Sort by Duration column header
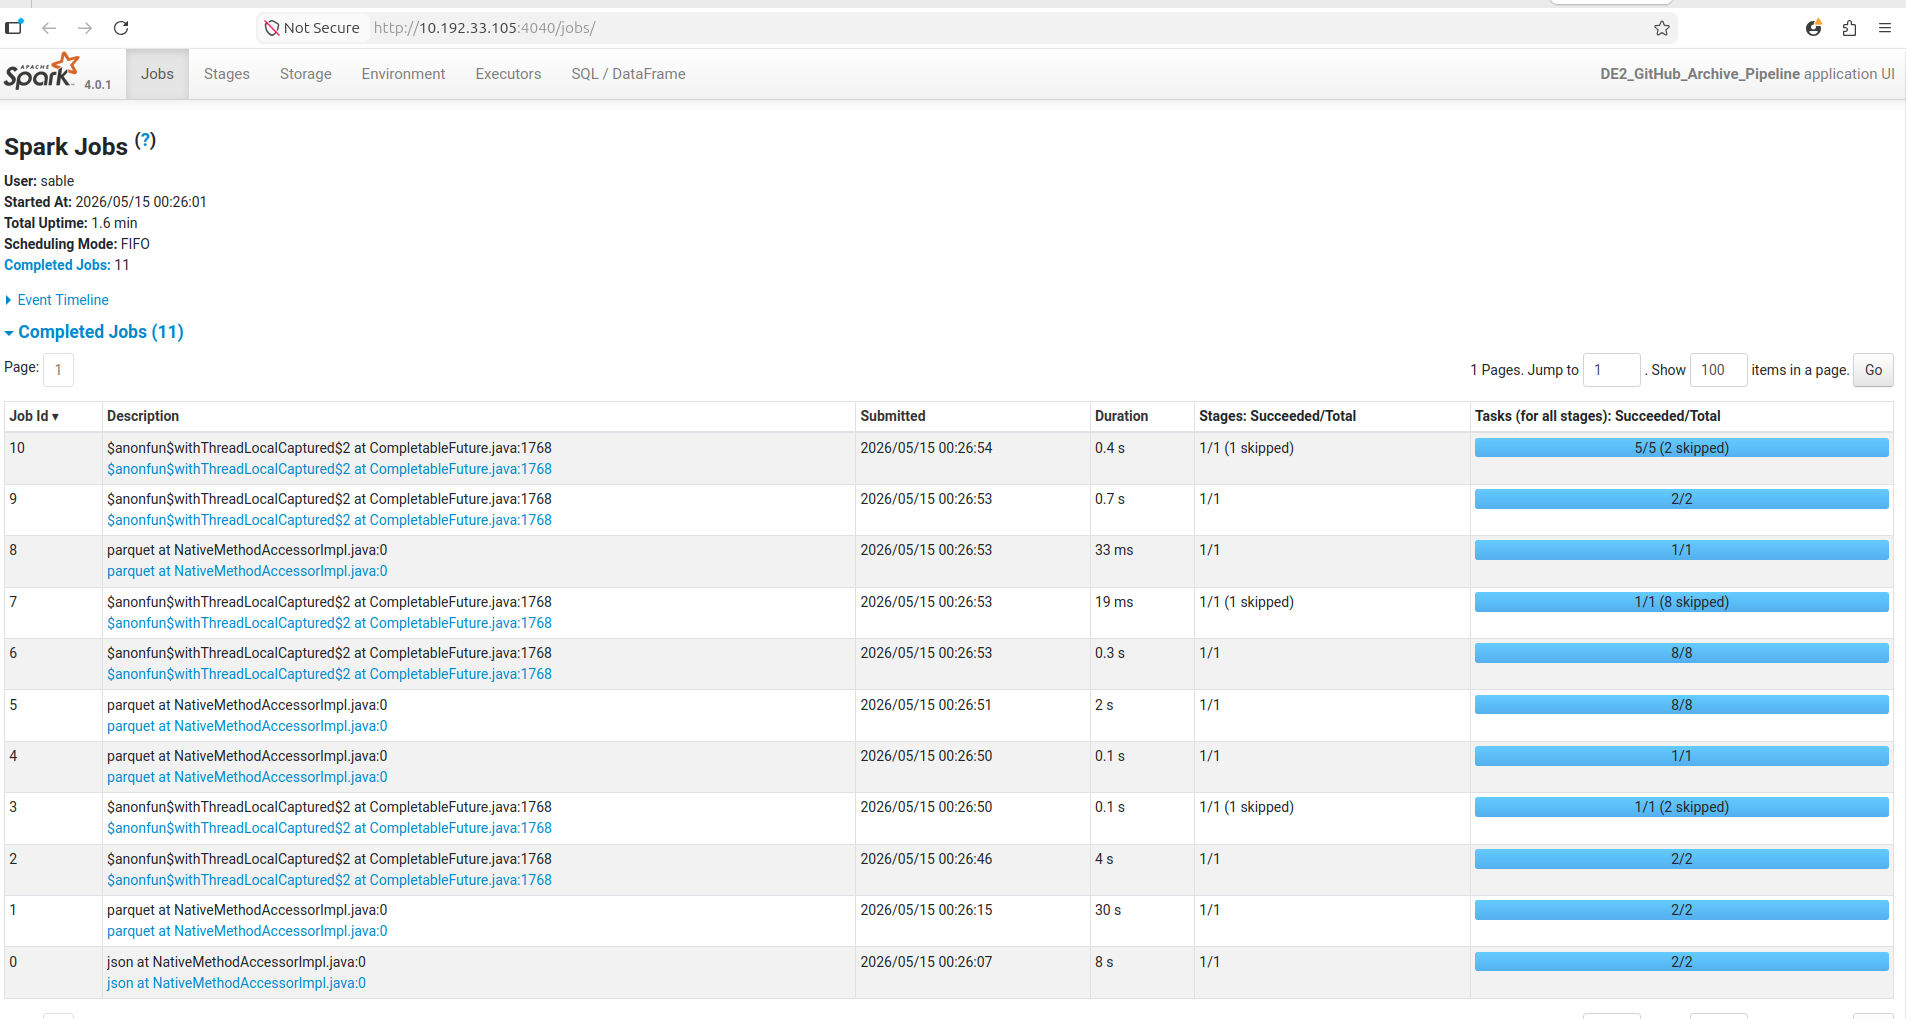This screenshot has height=1019, width=1906. (1121, 416)
